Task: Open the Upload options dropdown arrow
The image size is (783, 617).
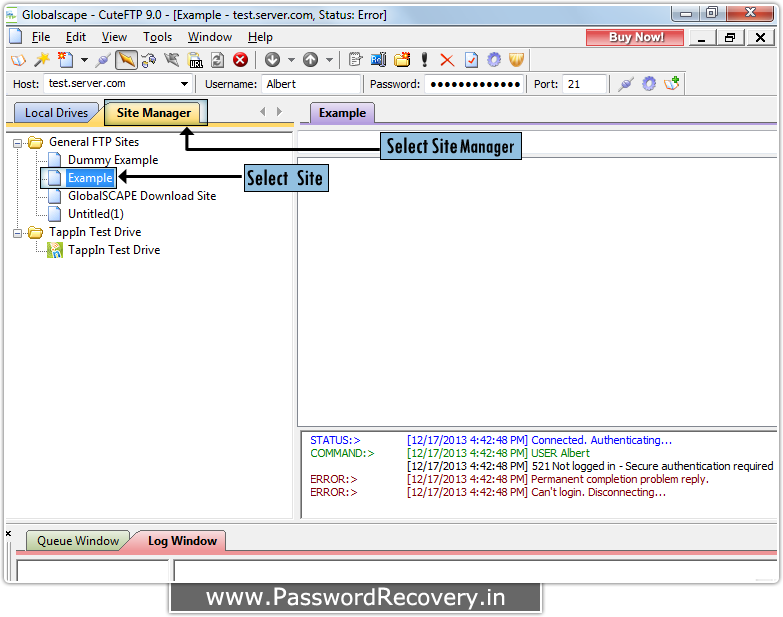Action: click(x=330, y=60)
